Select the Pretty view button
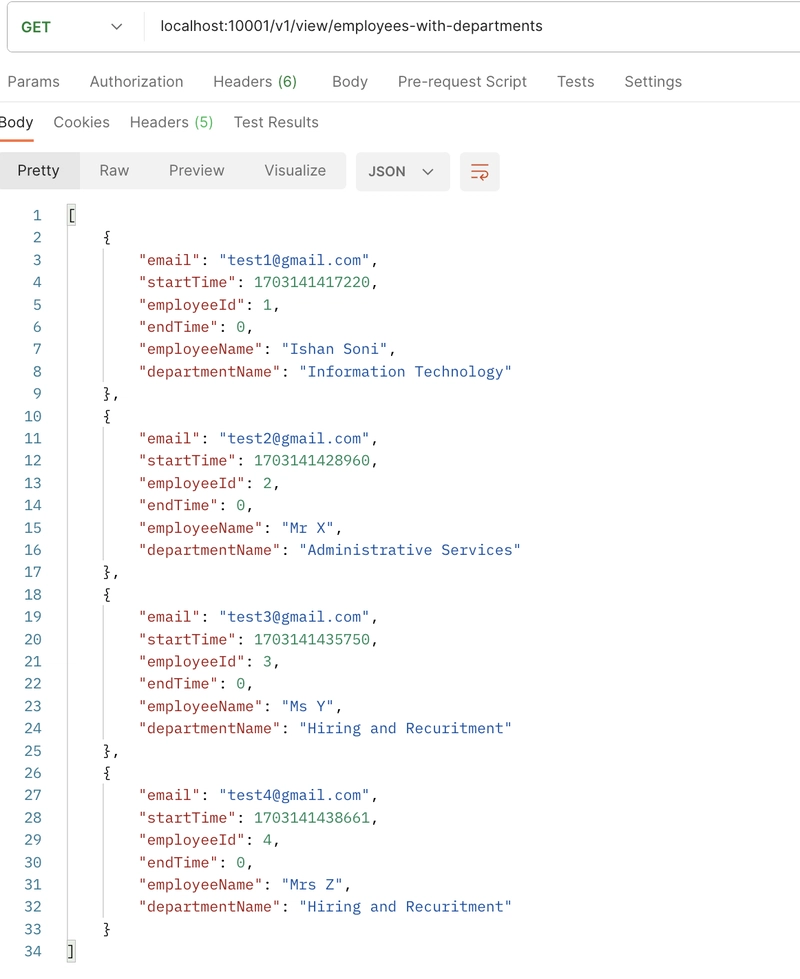800x979 pixels. (39, 170)
